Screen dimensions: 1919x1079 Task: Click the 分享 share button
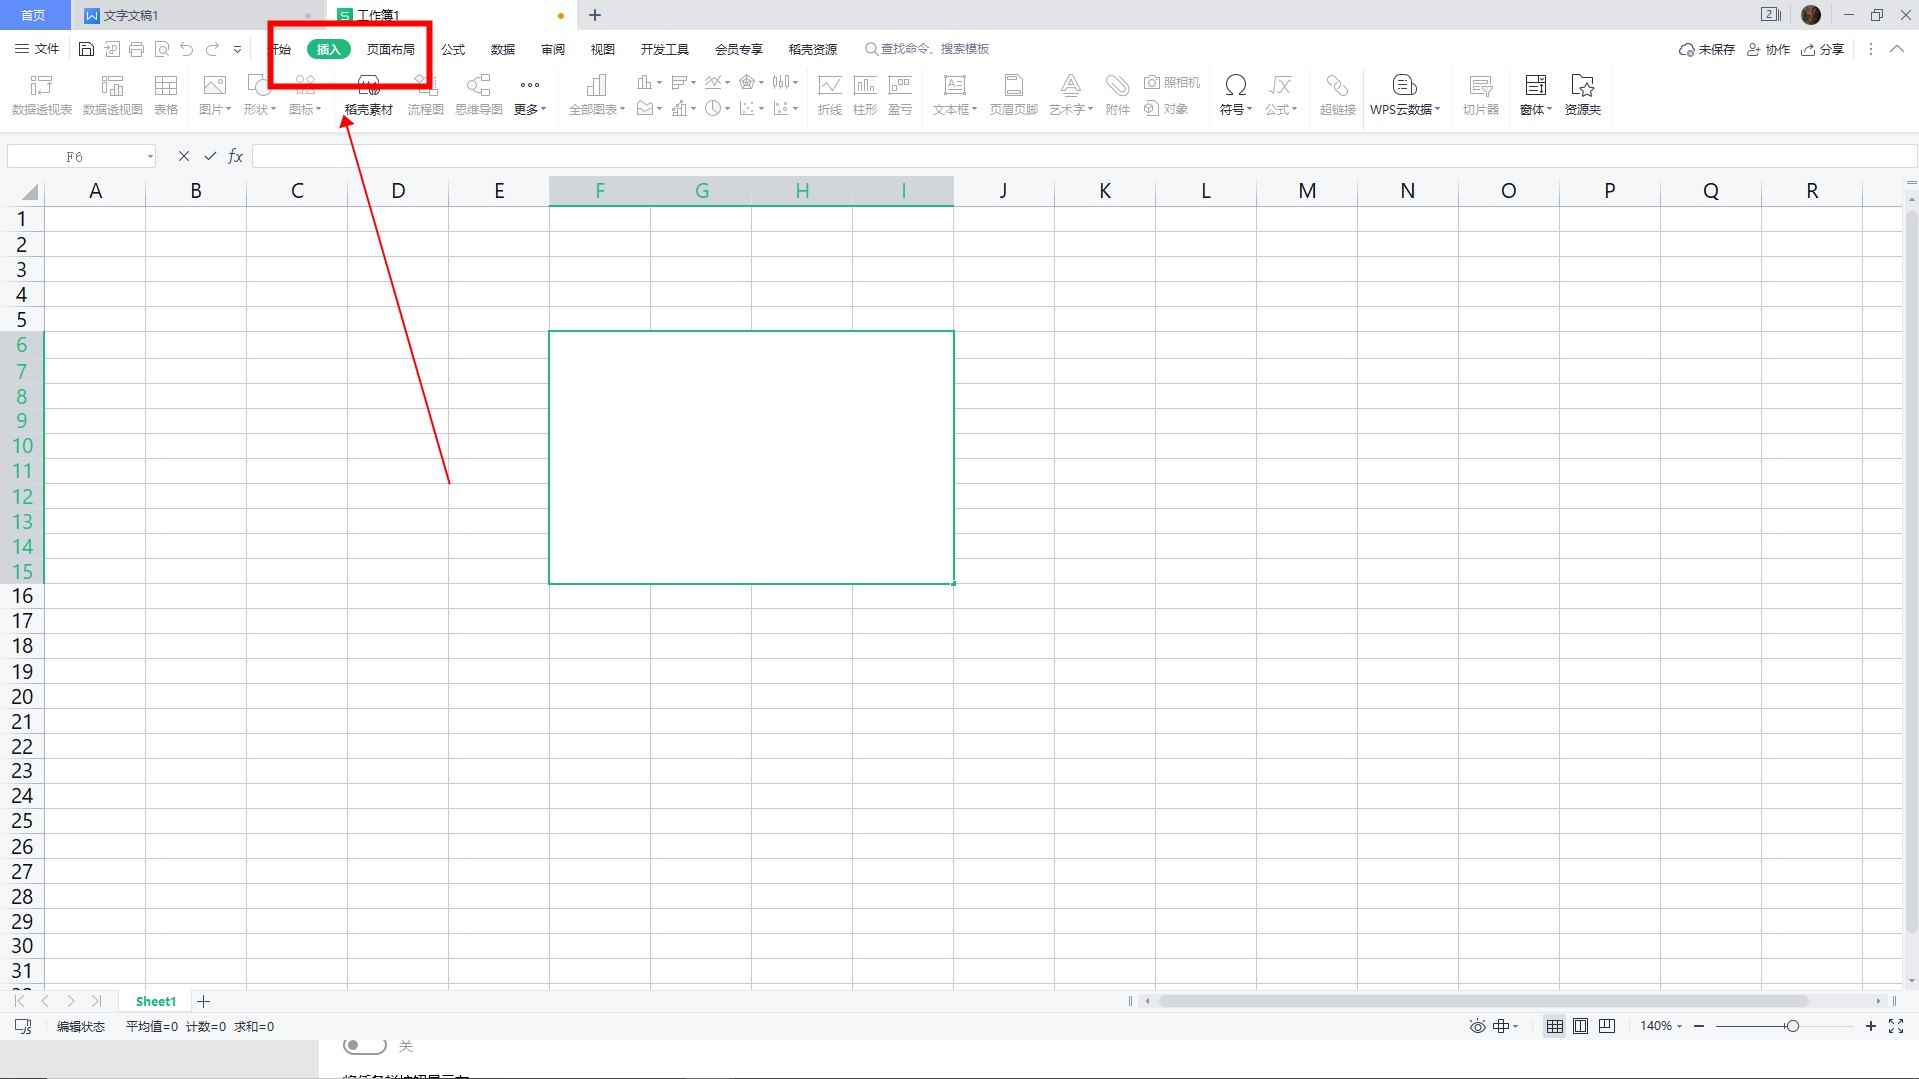pyautogui.click(x=1822, y=49)
